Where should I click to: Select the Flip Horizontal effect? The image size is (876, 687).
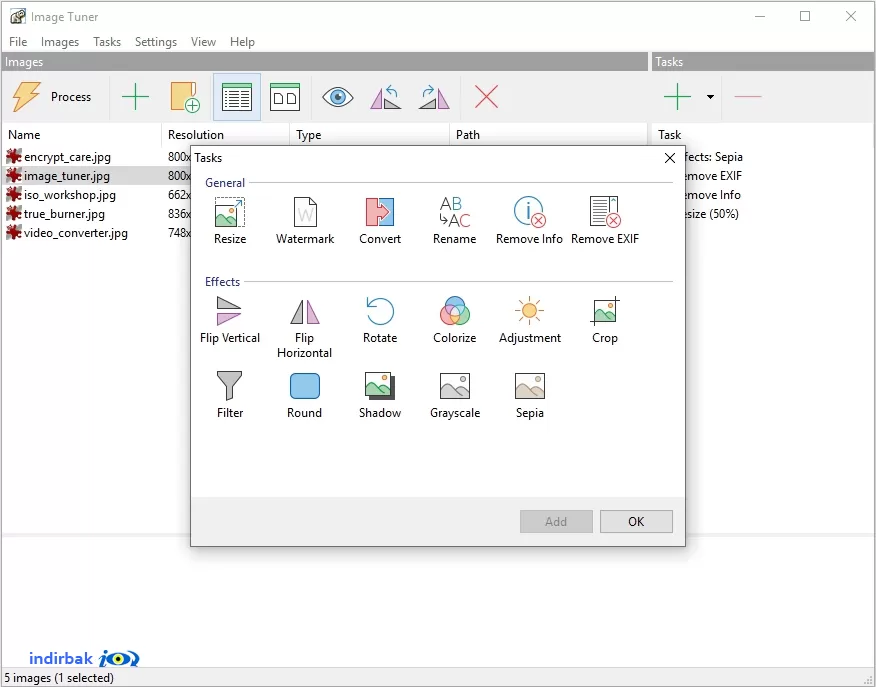point(304,327)
